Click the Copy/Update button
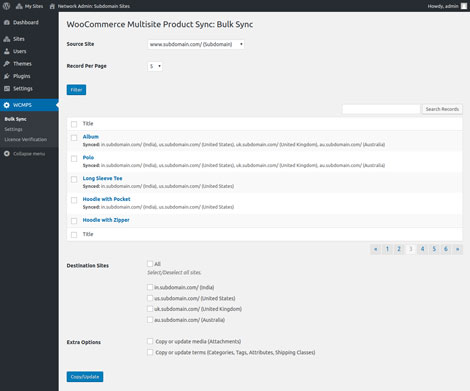This screenshot has width=470, height=391. click(85, 377)
